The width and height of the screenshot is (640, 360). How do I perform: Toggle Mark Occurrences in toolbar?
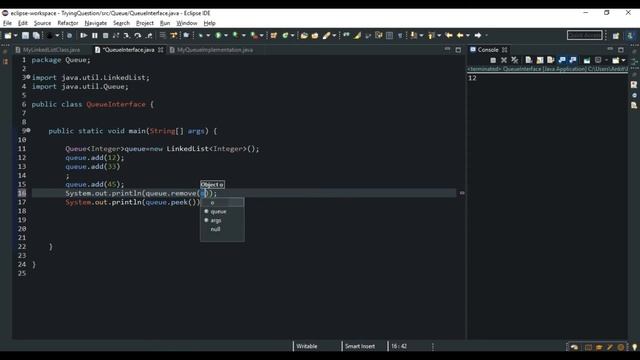pos(357,36)
